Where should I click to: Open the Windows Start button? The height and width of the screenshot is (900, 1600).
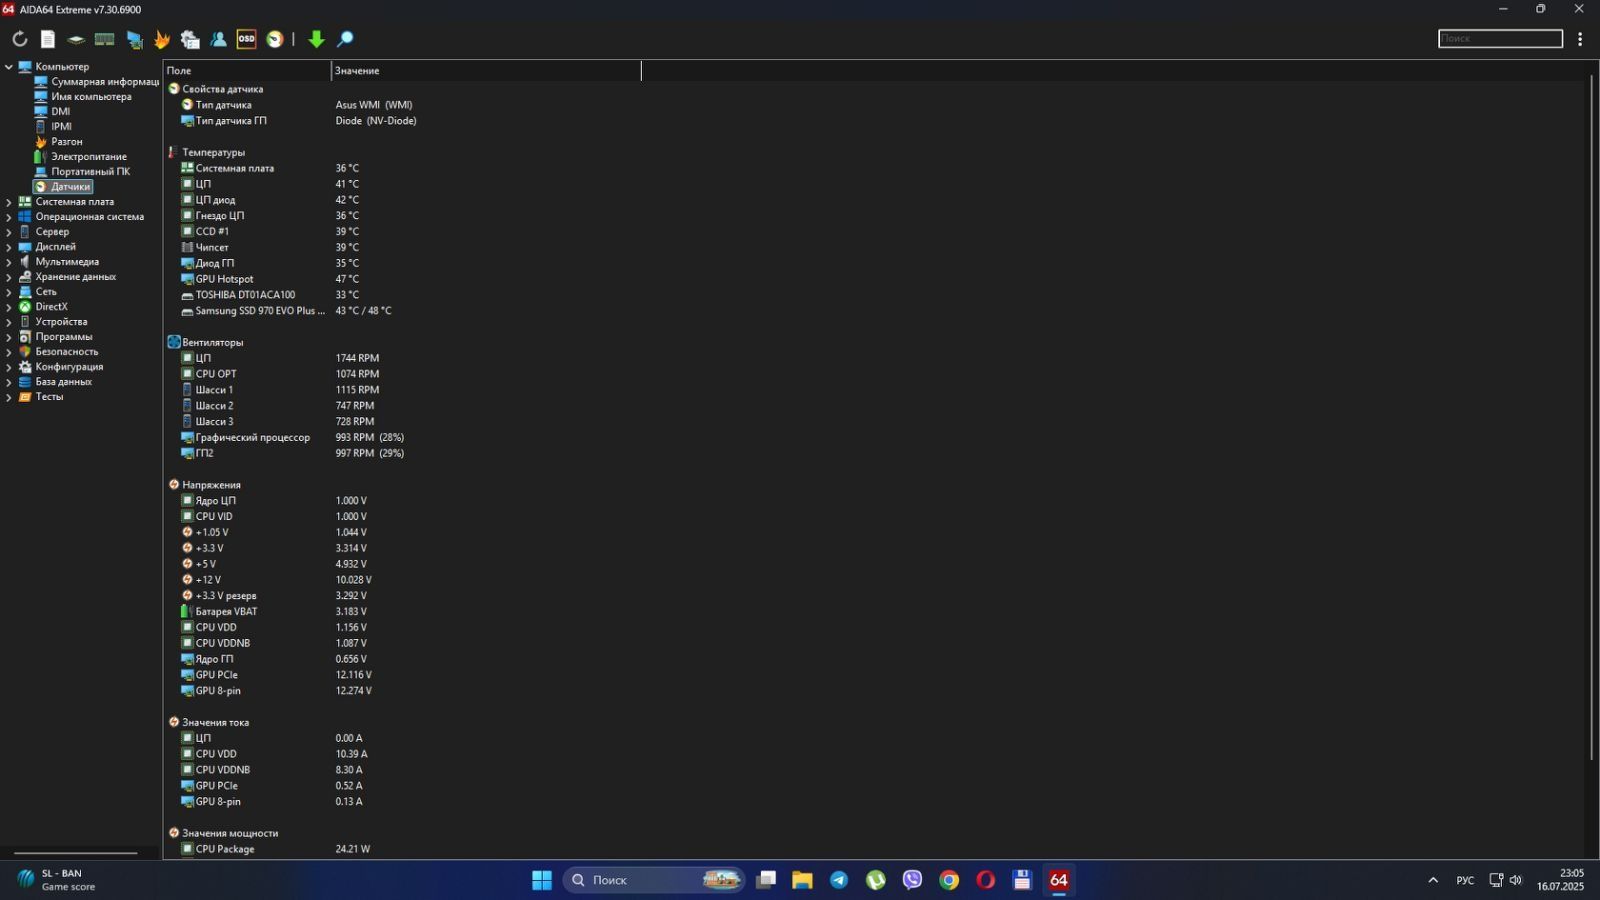[x=542, y=880]
